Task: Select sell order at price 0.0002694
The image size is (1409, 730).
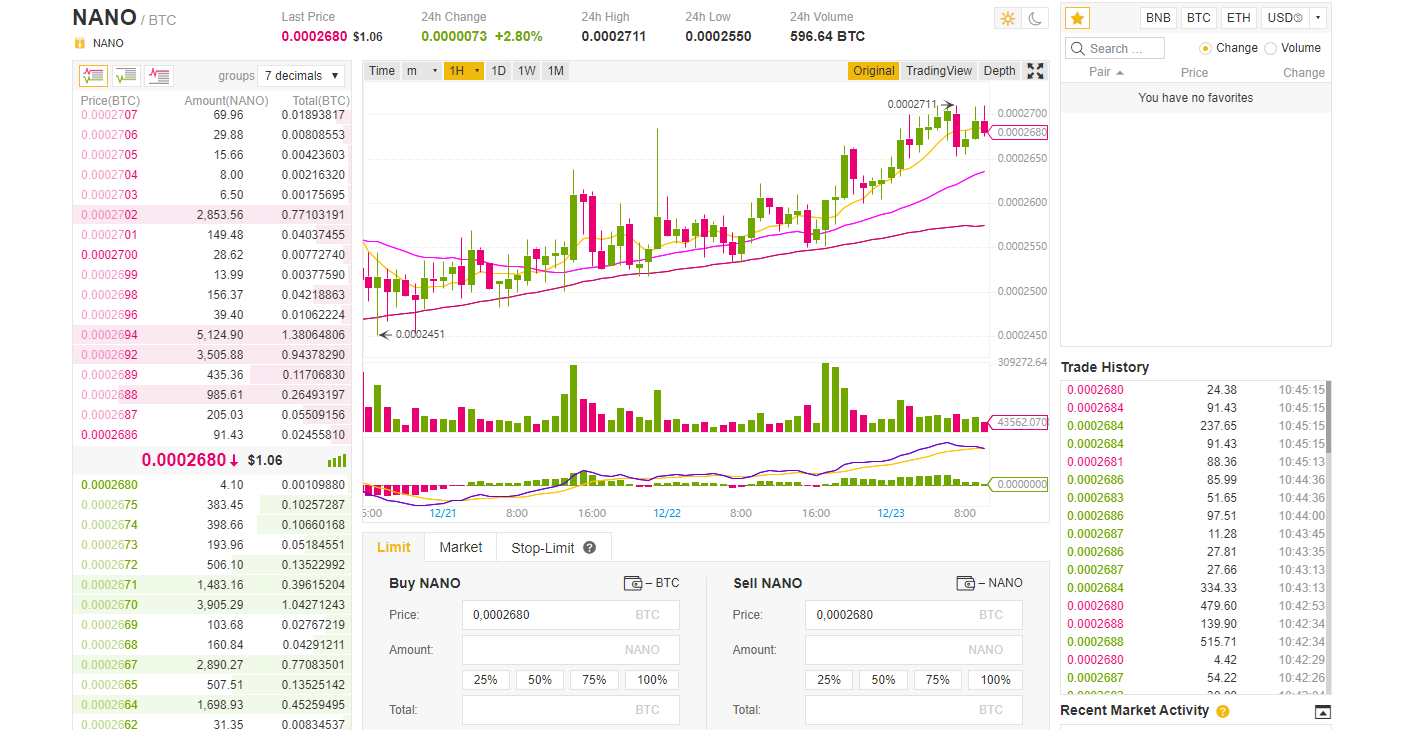Action: pyautogui.click(x=212, y=335)
